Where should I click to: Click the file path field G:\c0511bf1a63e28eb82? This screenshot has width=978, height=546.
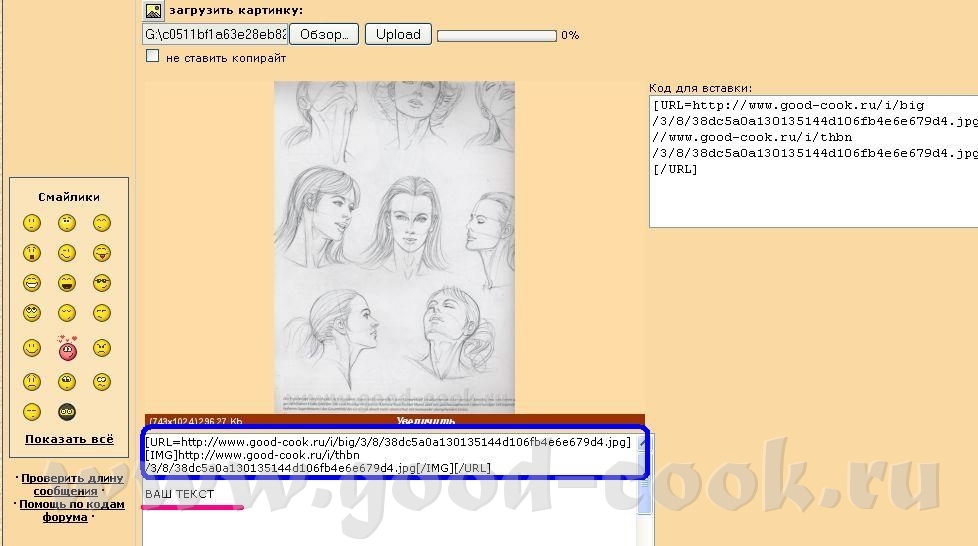click(x=215, y=34)
